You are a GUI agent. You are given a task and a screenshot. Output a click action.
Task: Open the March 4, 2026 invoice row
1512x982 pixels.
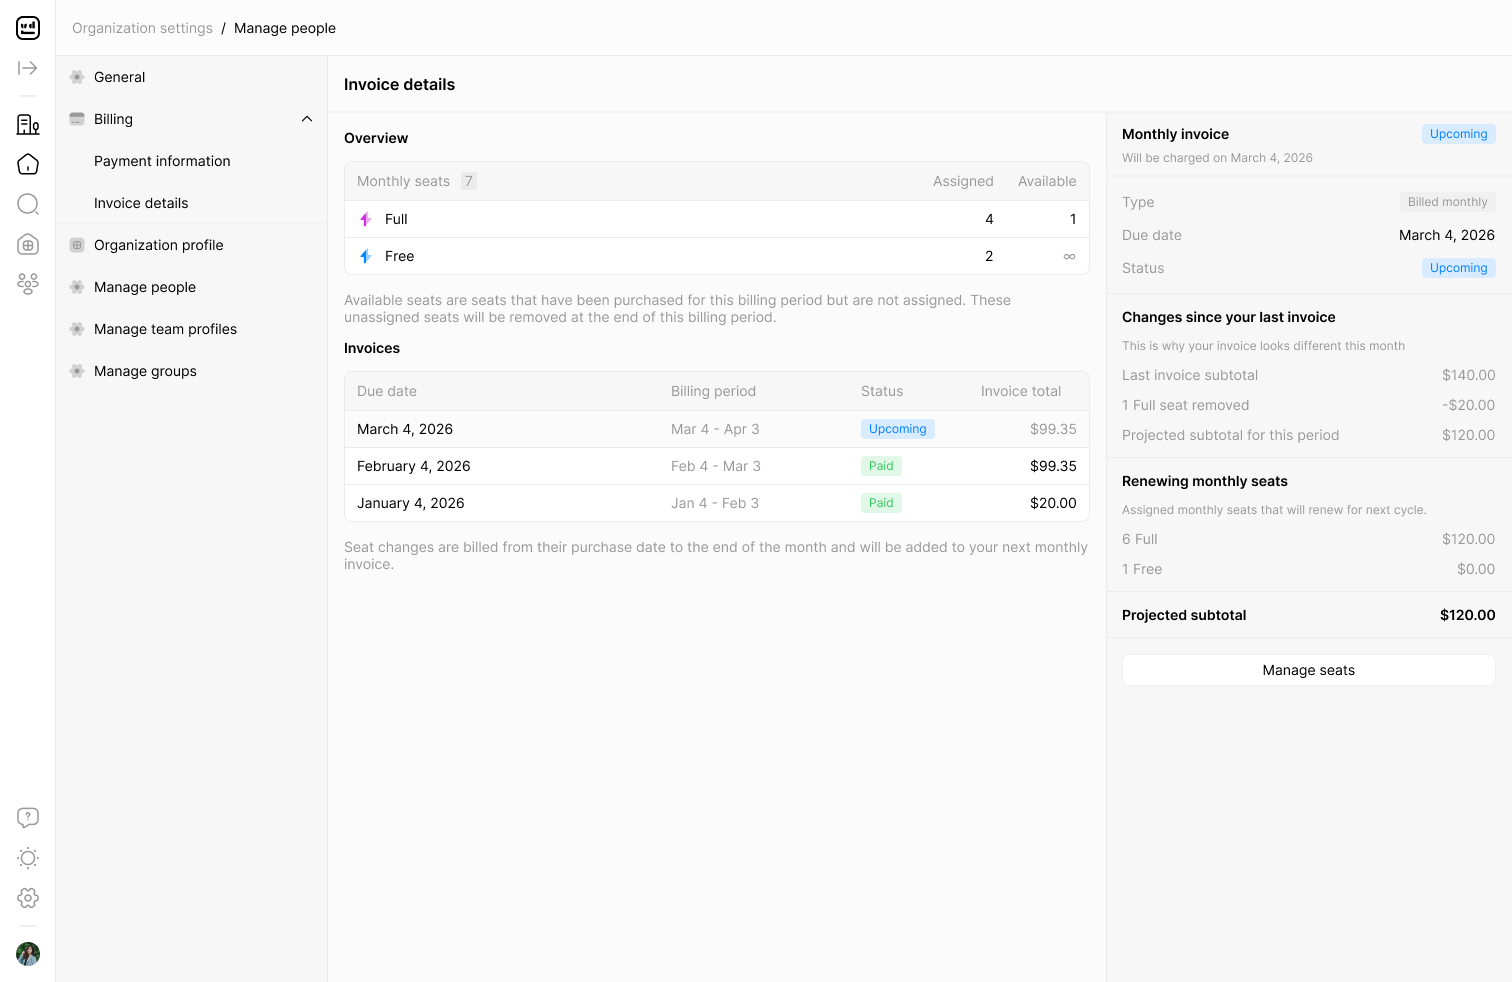(x=717, y=429)
